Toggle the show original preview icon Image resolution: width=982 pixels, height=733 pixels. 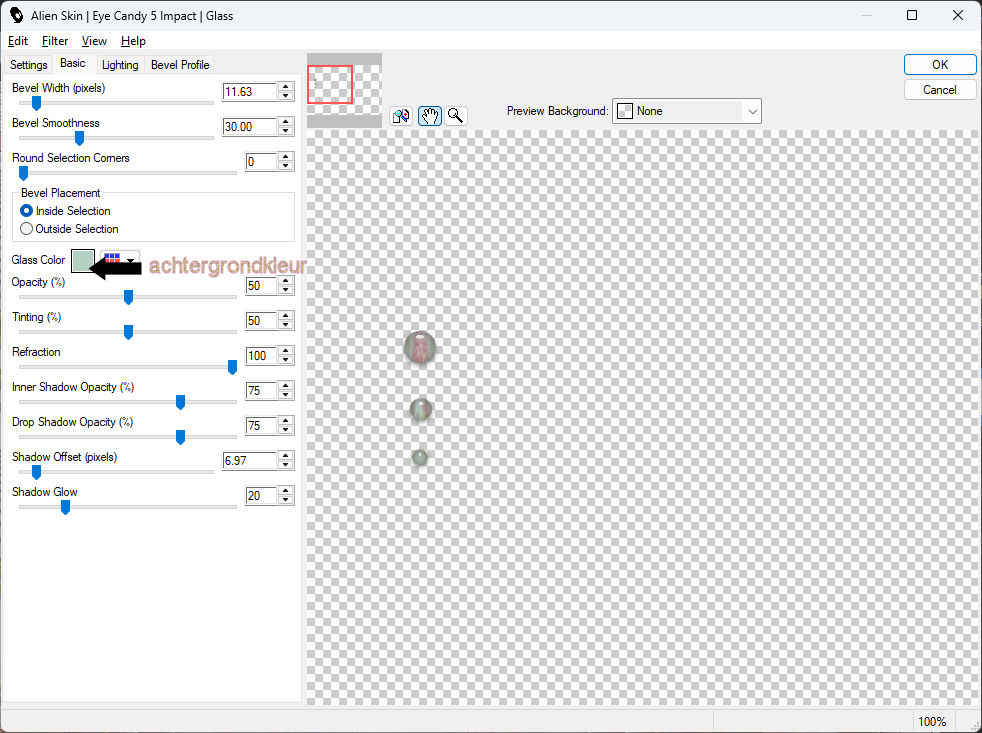pos(401,116)
